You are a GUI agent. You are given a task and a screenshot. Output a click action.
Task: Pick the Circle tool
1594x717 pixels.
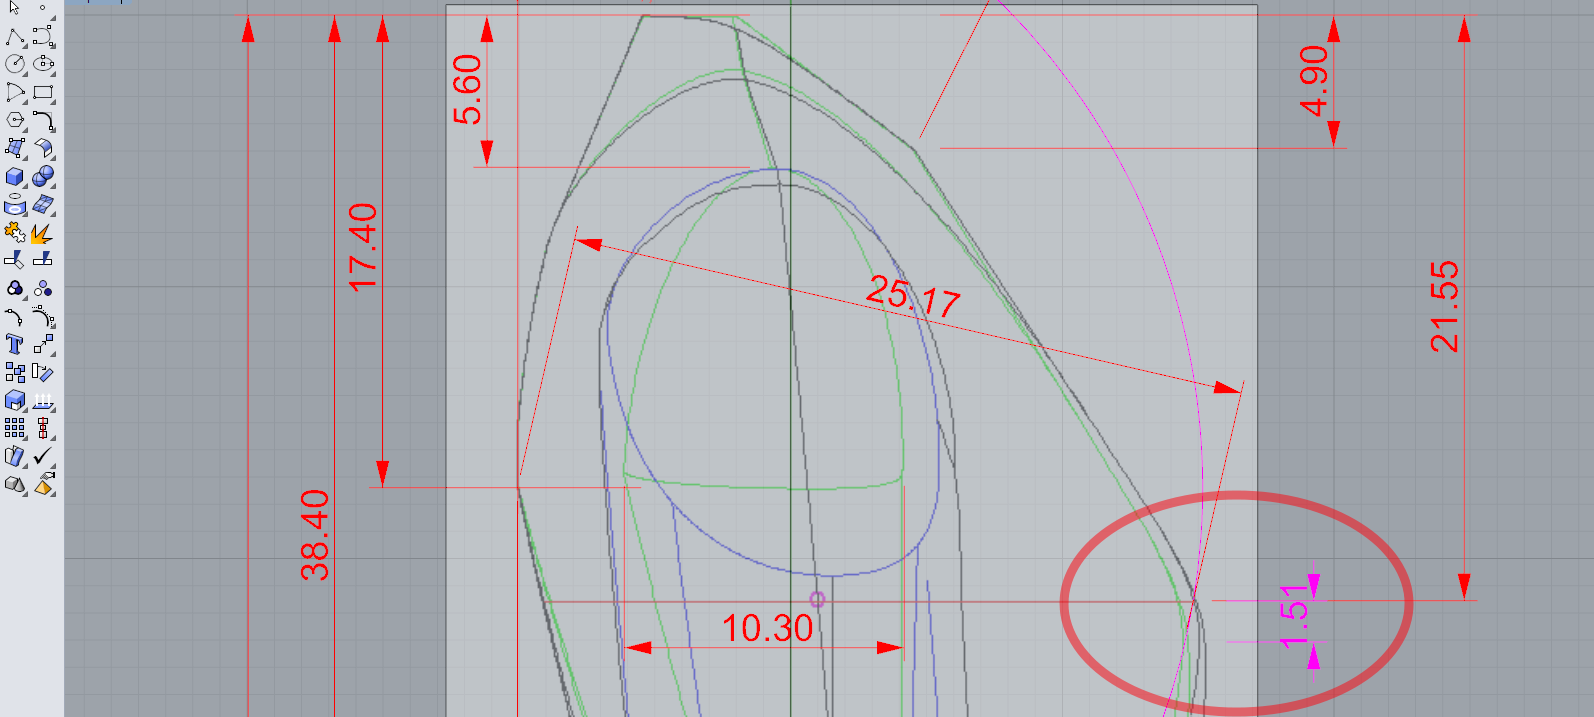pyautogui.click(x=15, y=65)
